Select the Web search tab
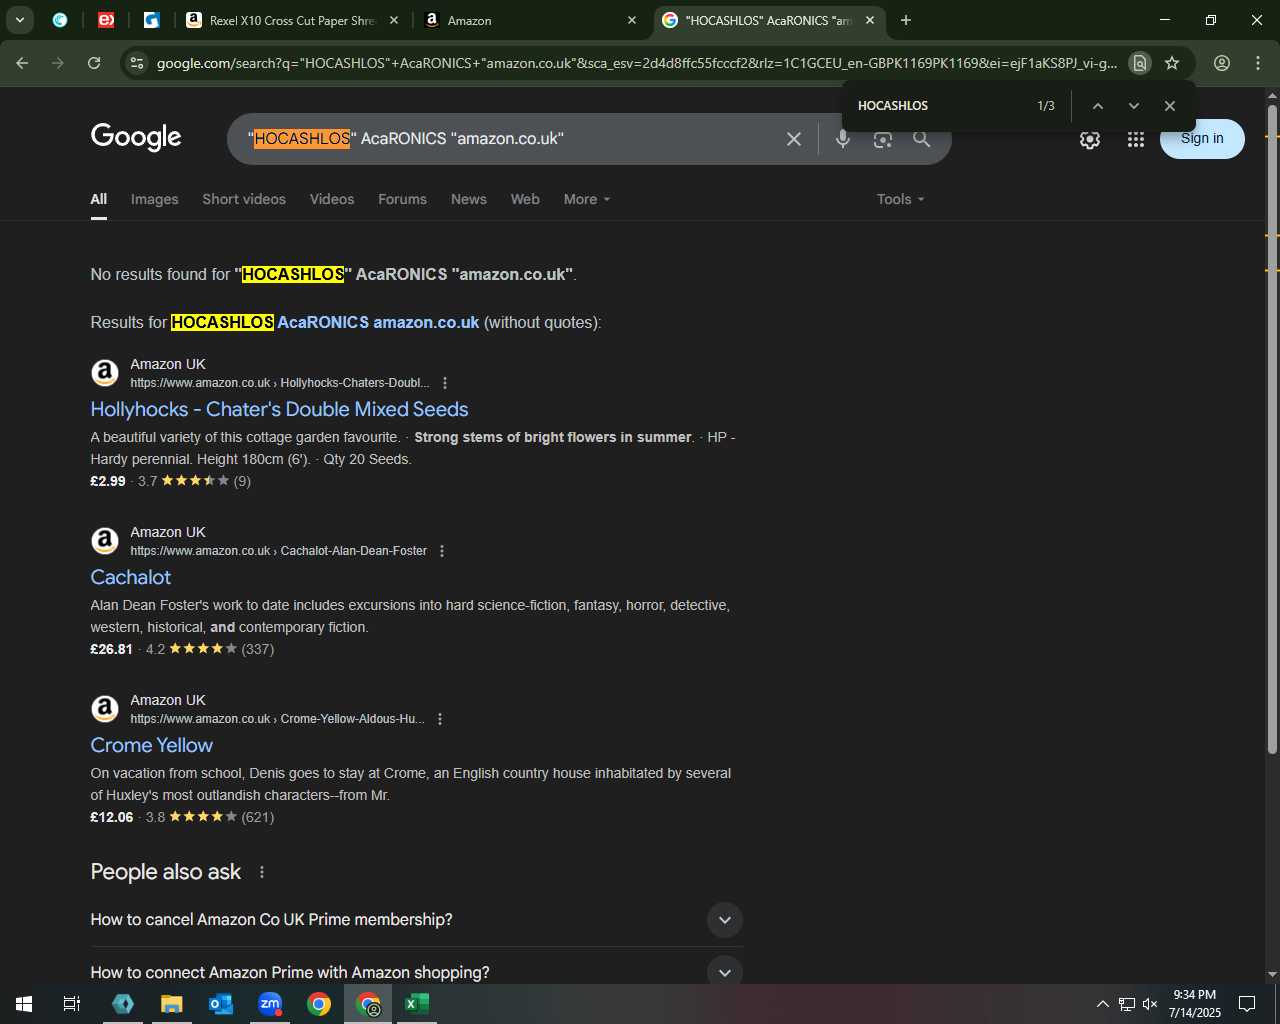 (525, 199)
